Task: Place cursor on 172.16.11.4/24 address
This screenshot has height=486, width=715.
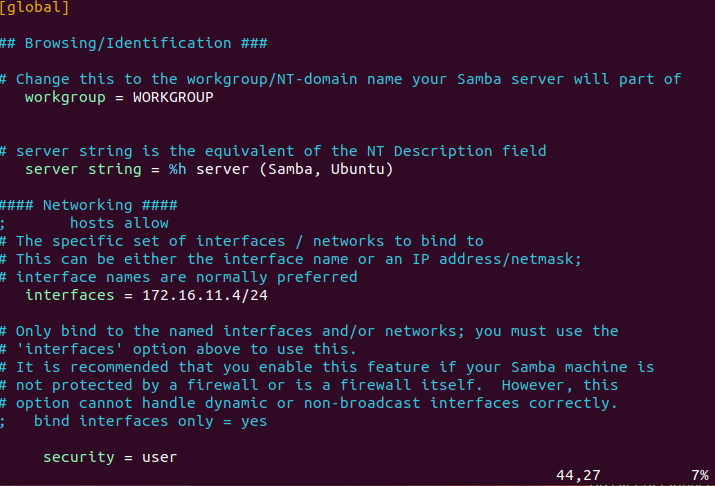Action: coord(205,295)
